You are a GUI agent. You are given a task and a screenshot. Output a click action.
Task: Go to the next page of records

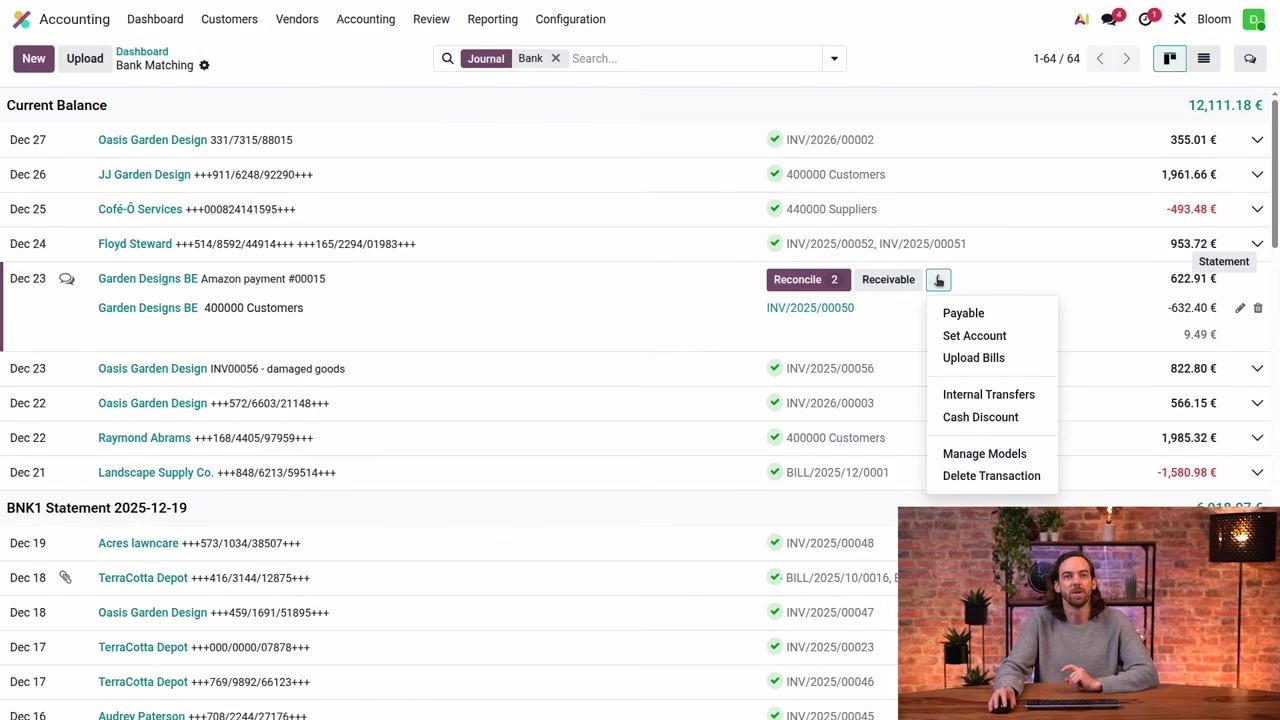pos(1126,59)
